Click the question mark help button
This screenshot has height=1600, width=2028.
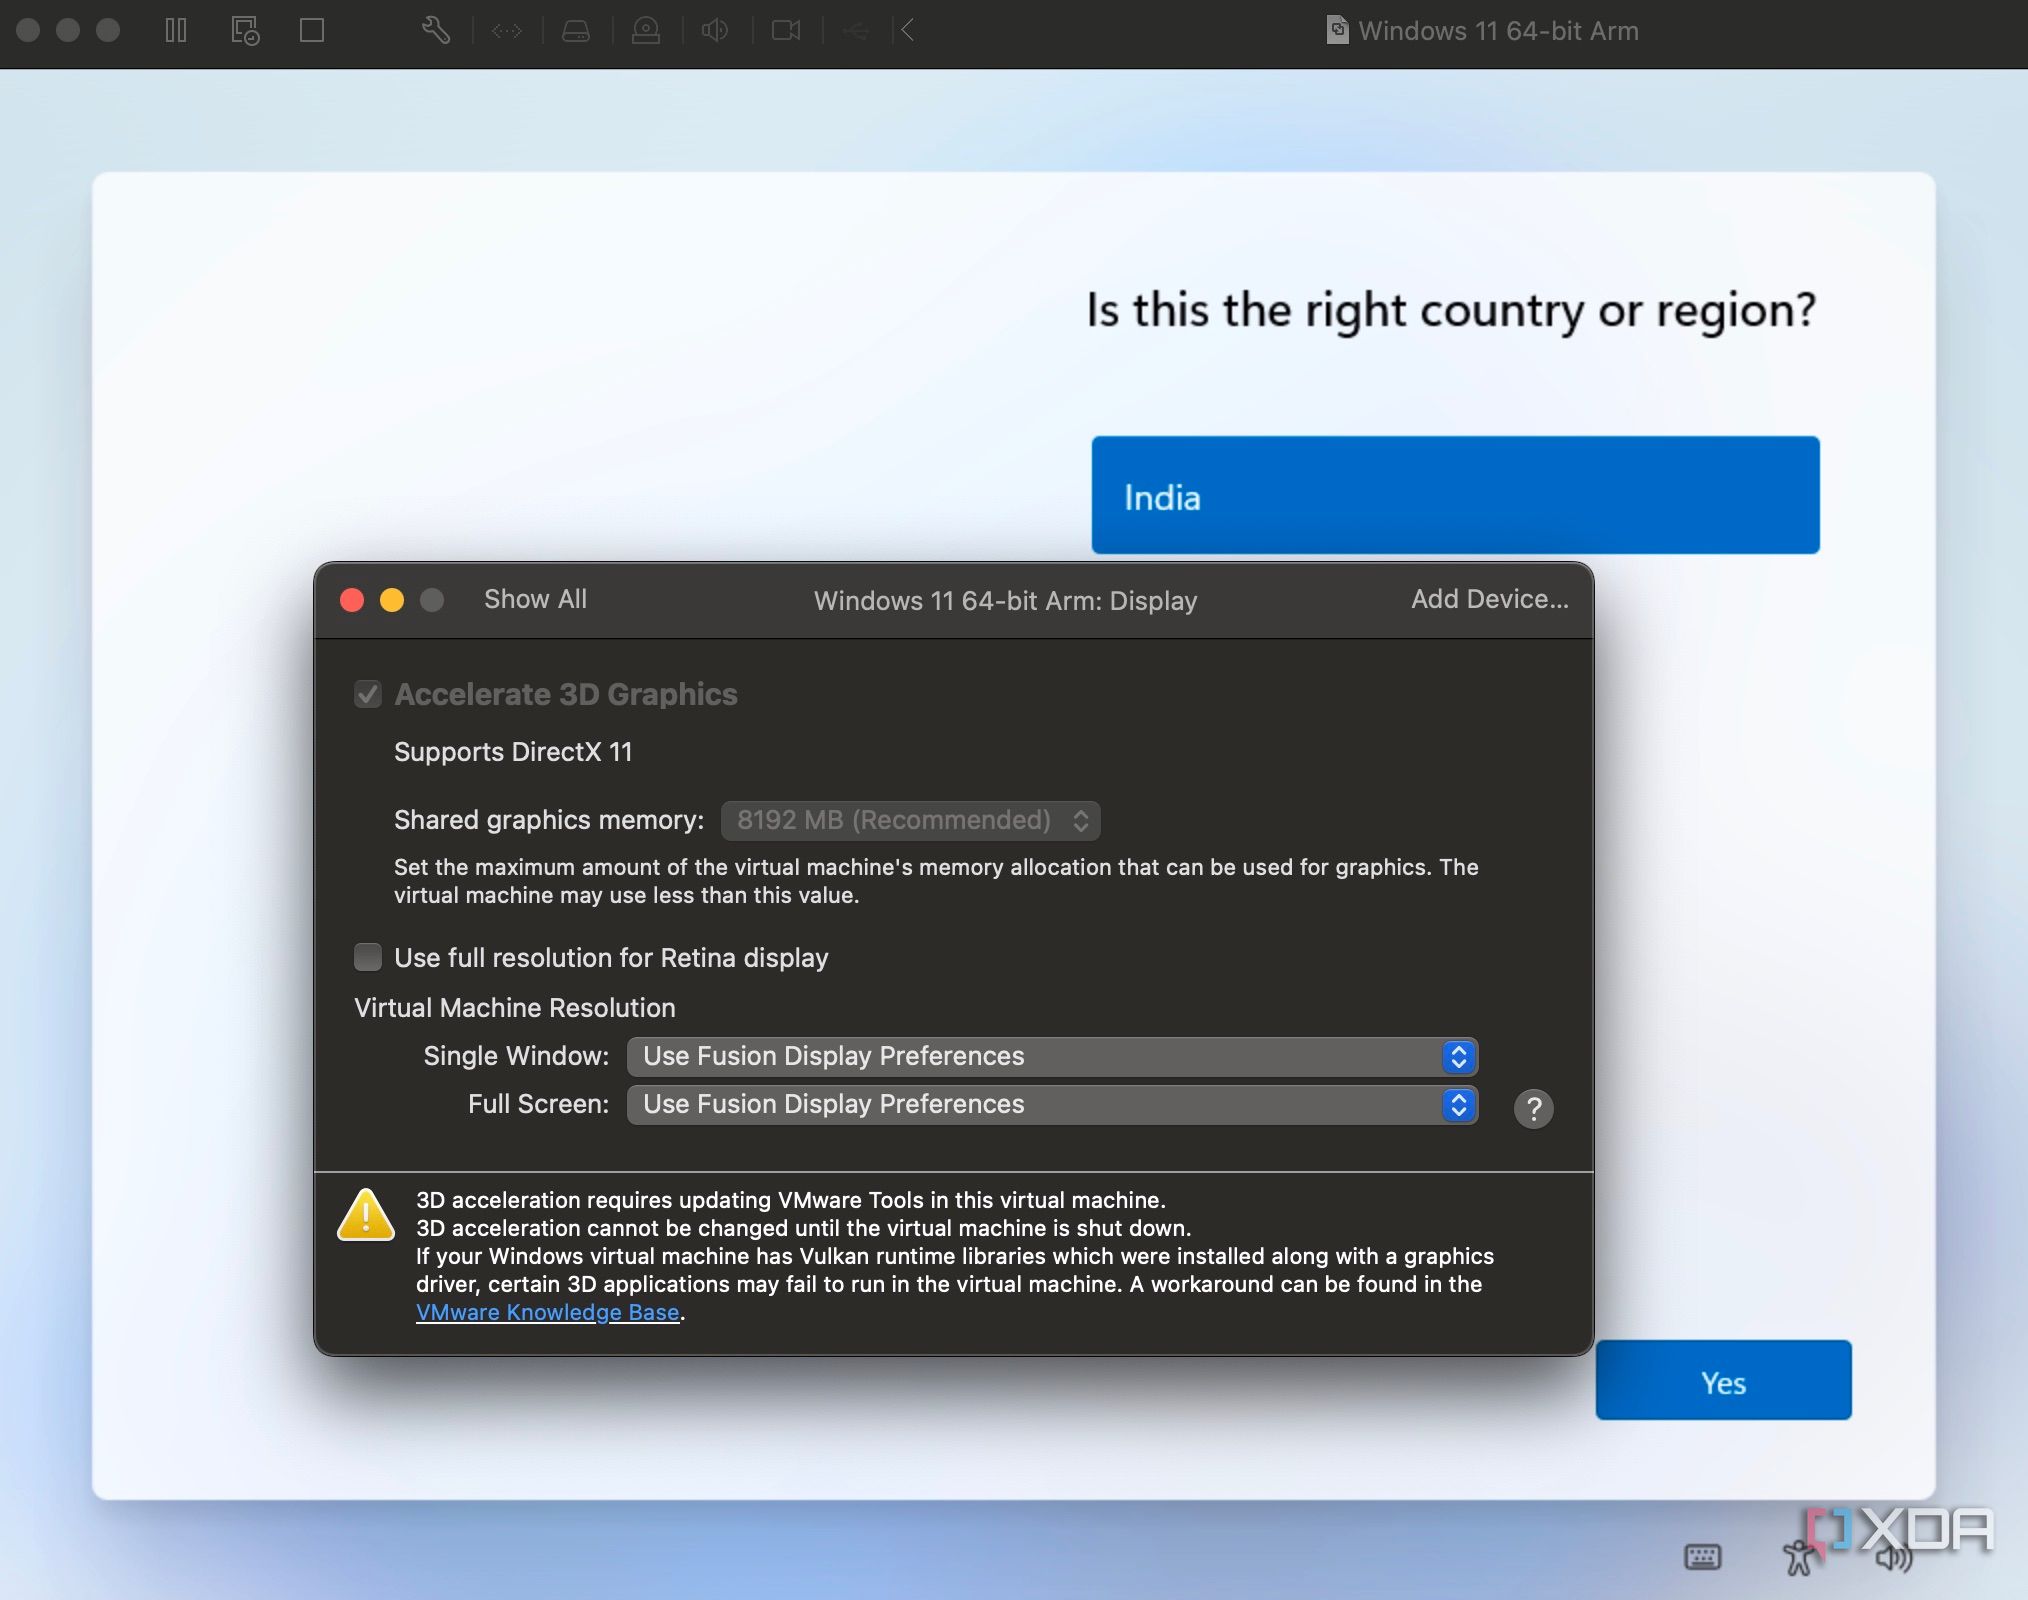pos(1533,1108)
